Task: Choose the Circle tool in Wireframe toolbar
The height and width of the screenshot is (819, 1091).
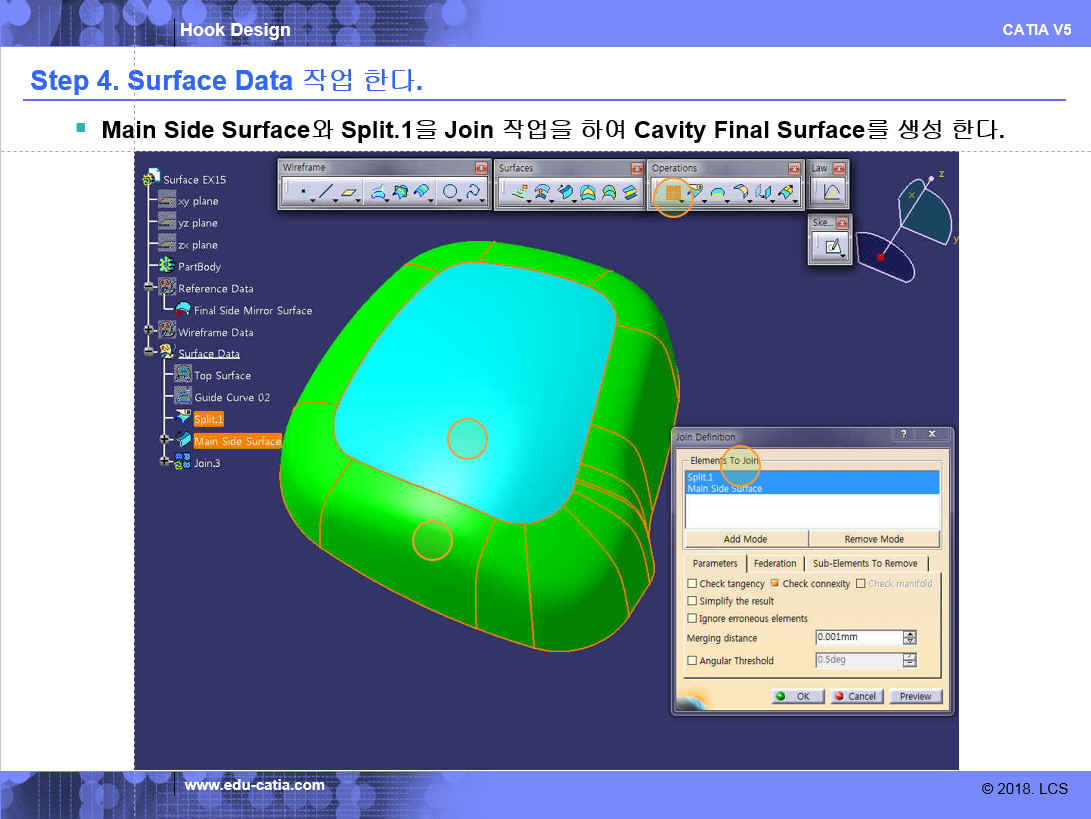Action: coord(450,192)
